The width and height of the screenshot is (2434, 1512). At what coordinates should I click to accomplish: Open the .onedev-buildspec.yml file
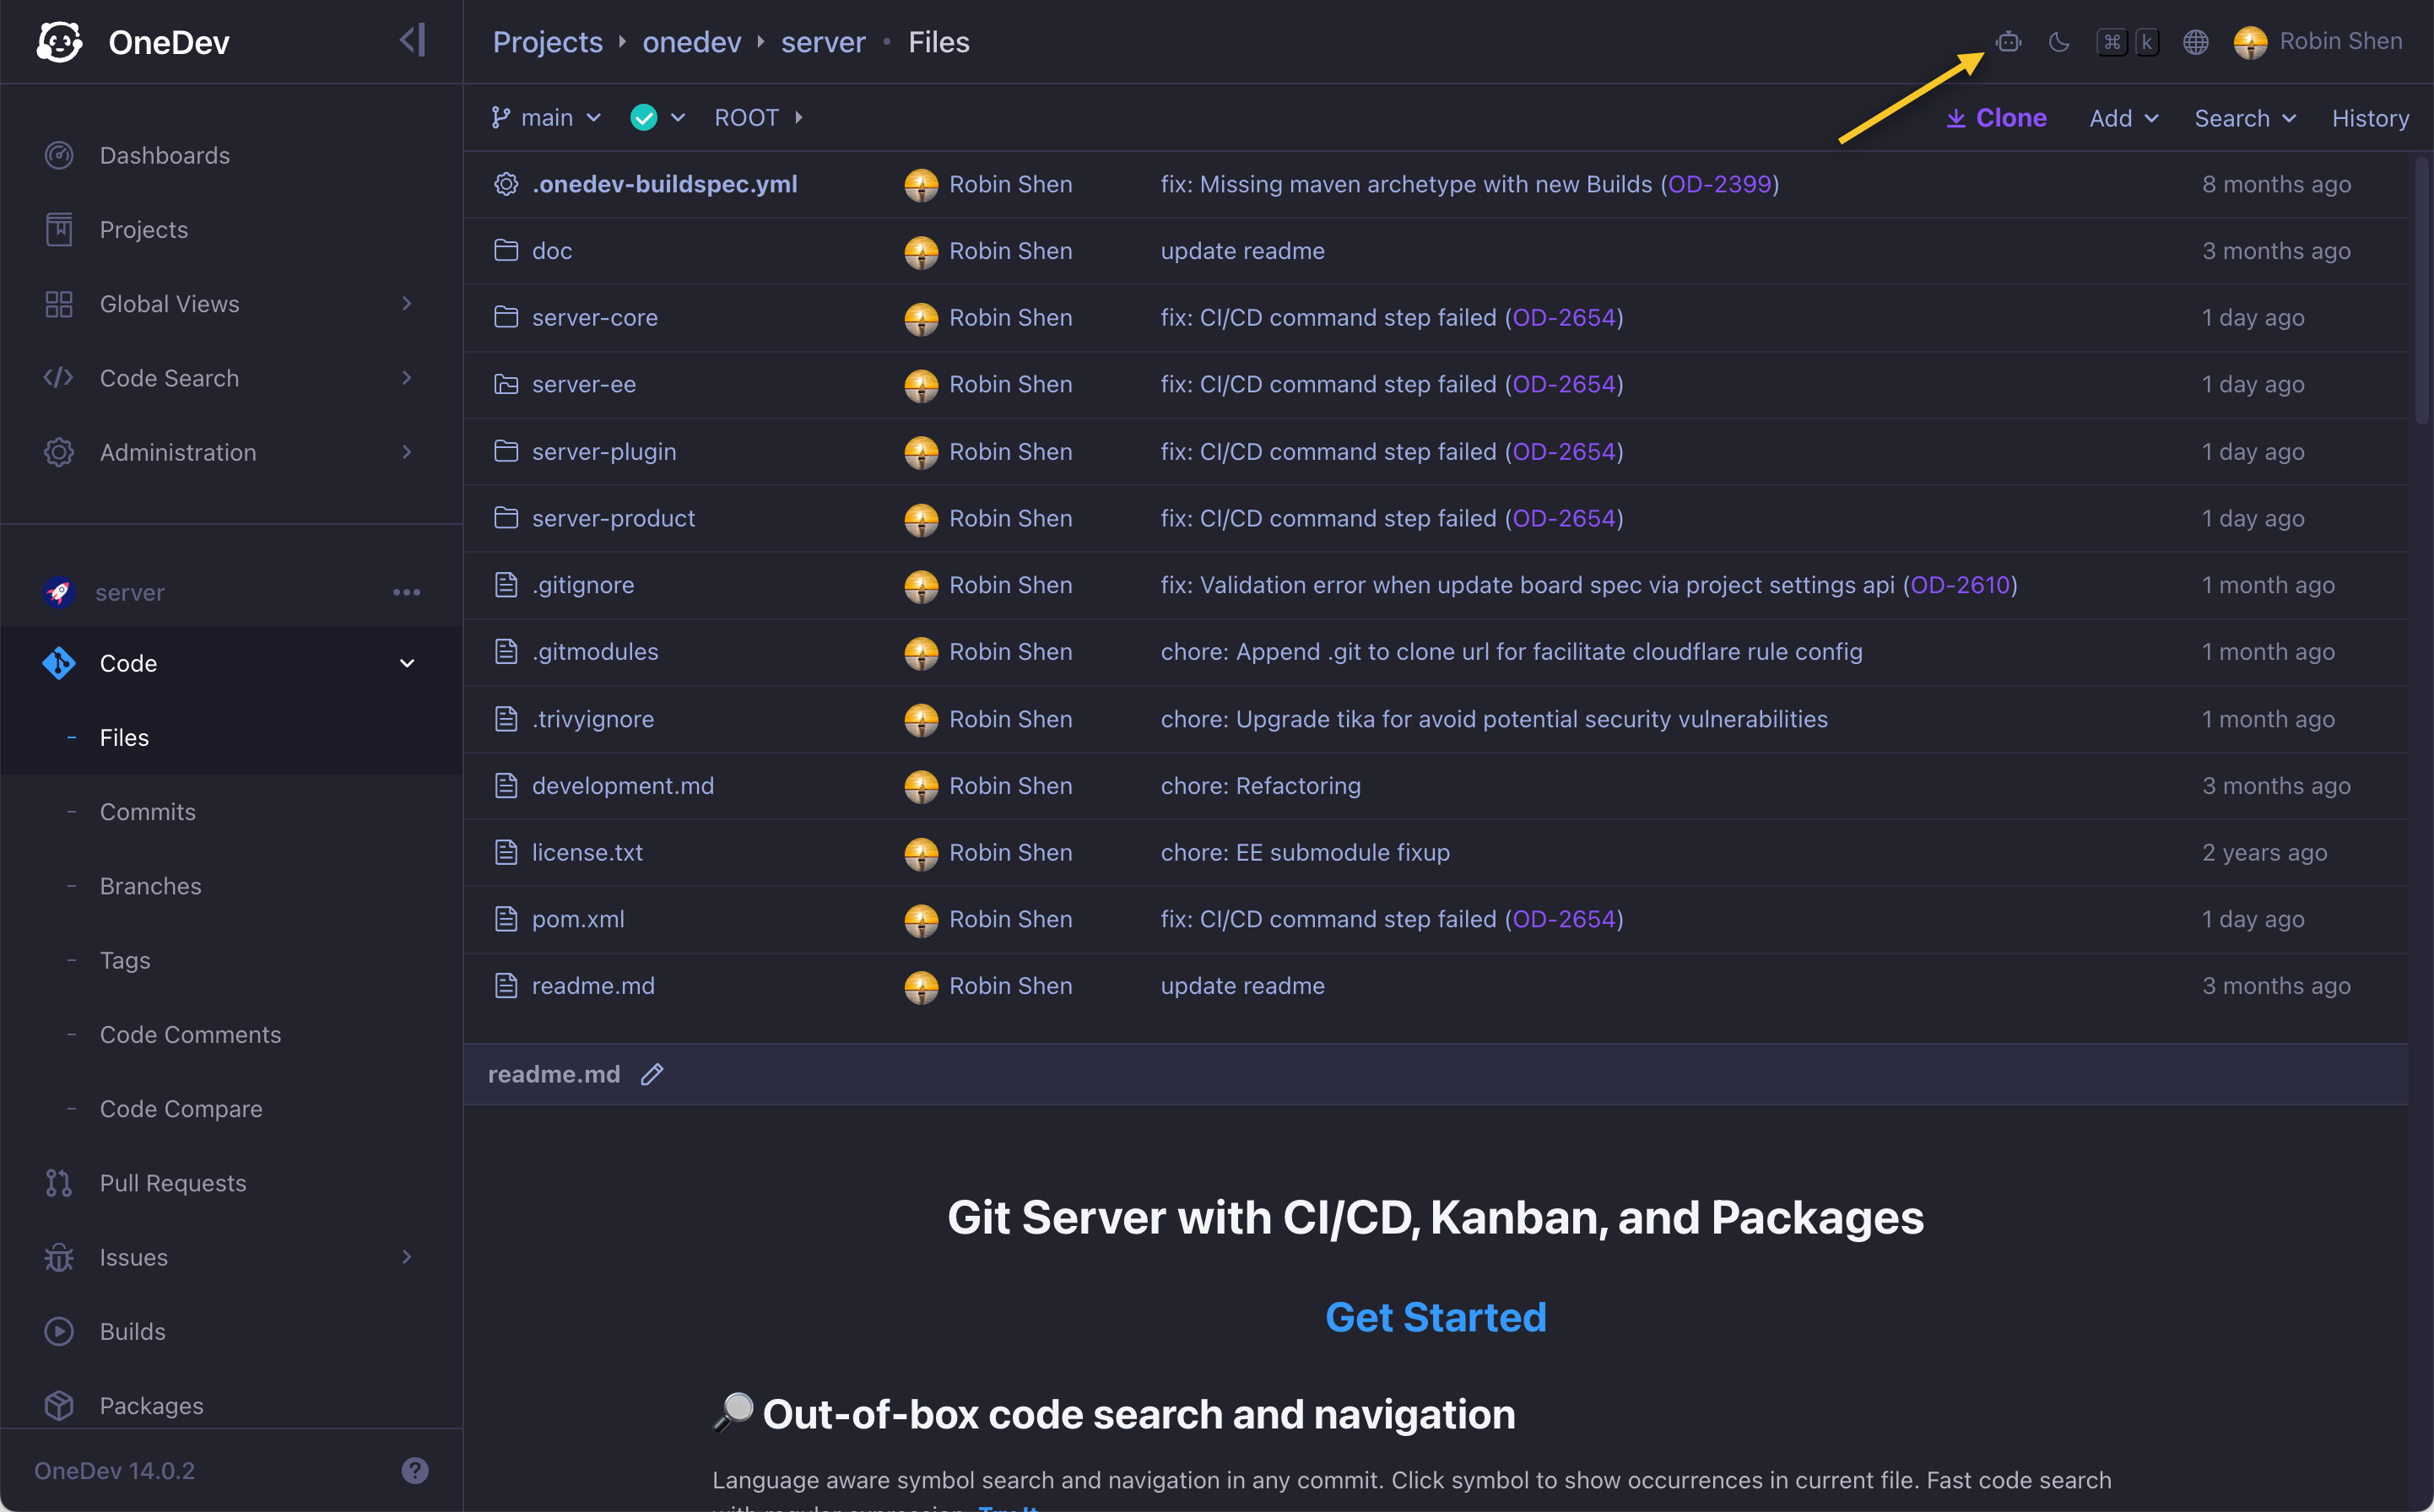point(664,184)
